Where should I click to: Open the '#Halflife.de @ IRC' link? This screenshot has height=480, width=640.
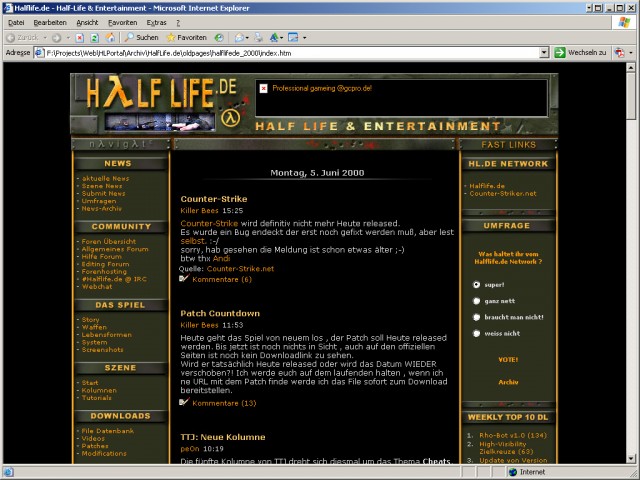[114, 279]
